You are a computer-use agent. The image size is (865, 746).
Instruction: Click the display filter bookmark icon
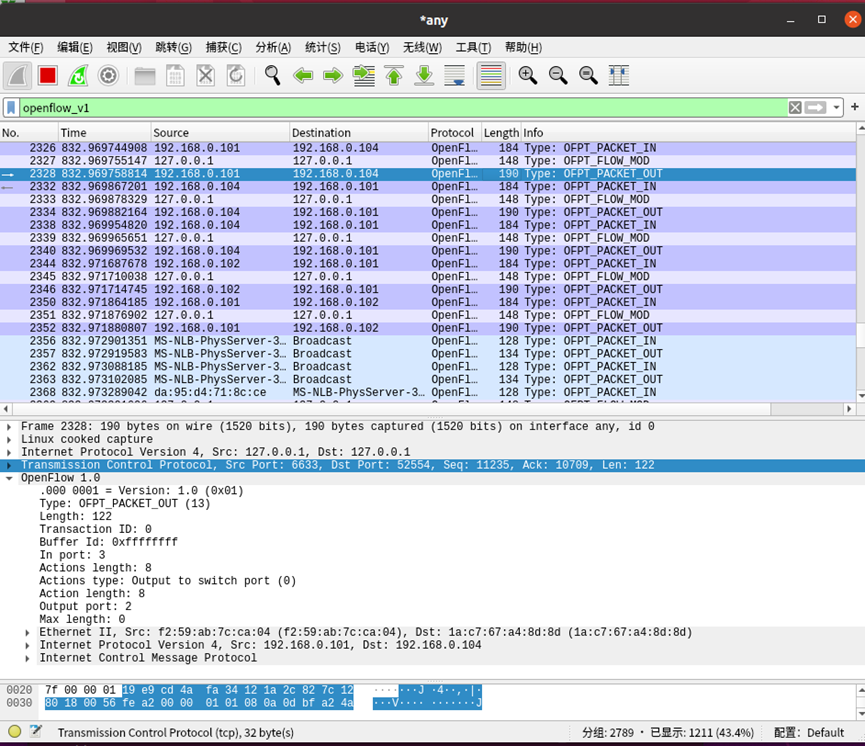click(x=11, y=107)
